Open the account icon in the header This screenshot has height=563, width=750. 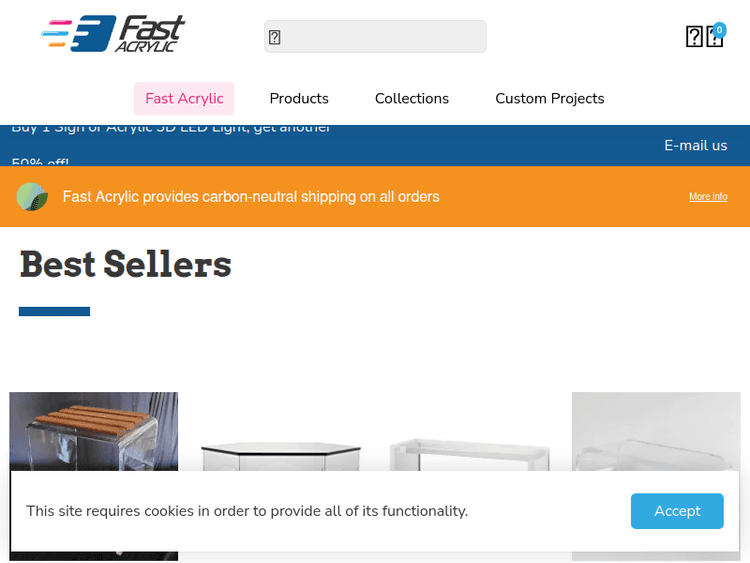click(694, 36)
